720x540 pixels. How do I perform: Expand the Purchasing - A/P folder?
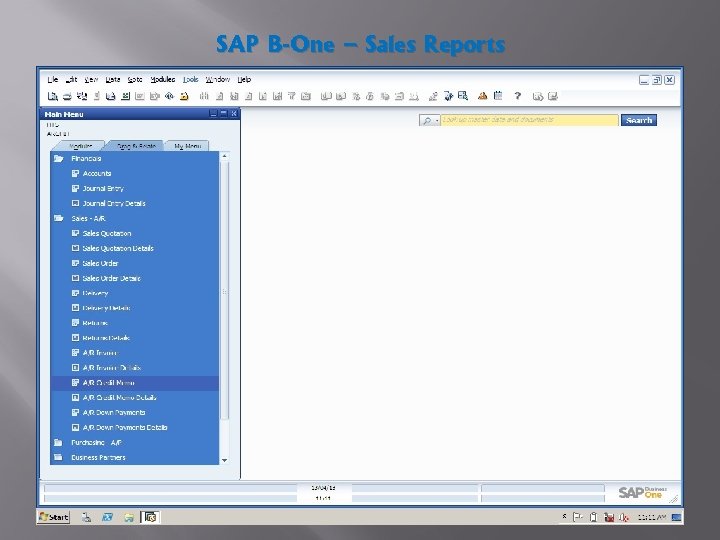(58, 442)
